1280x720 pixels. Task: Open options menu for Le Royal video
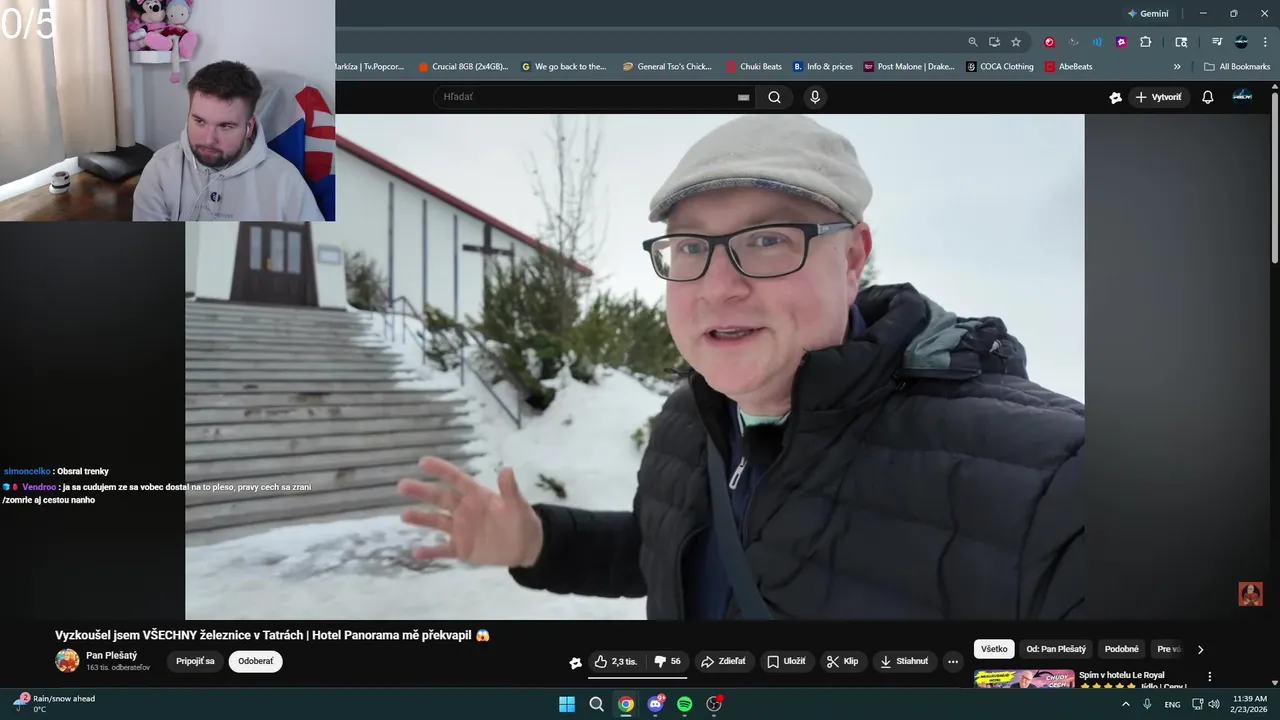click(x=1209, y=677)
